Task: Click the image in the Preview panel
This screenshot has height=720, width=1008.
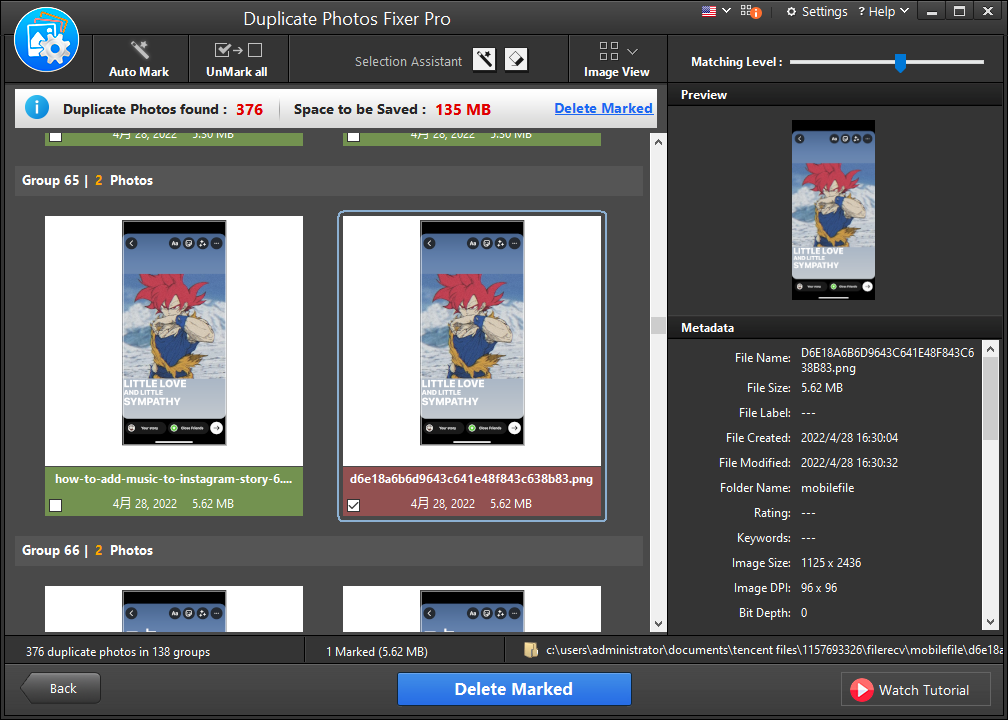Action: click(833, 210)
